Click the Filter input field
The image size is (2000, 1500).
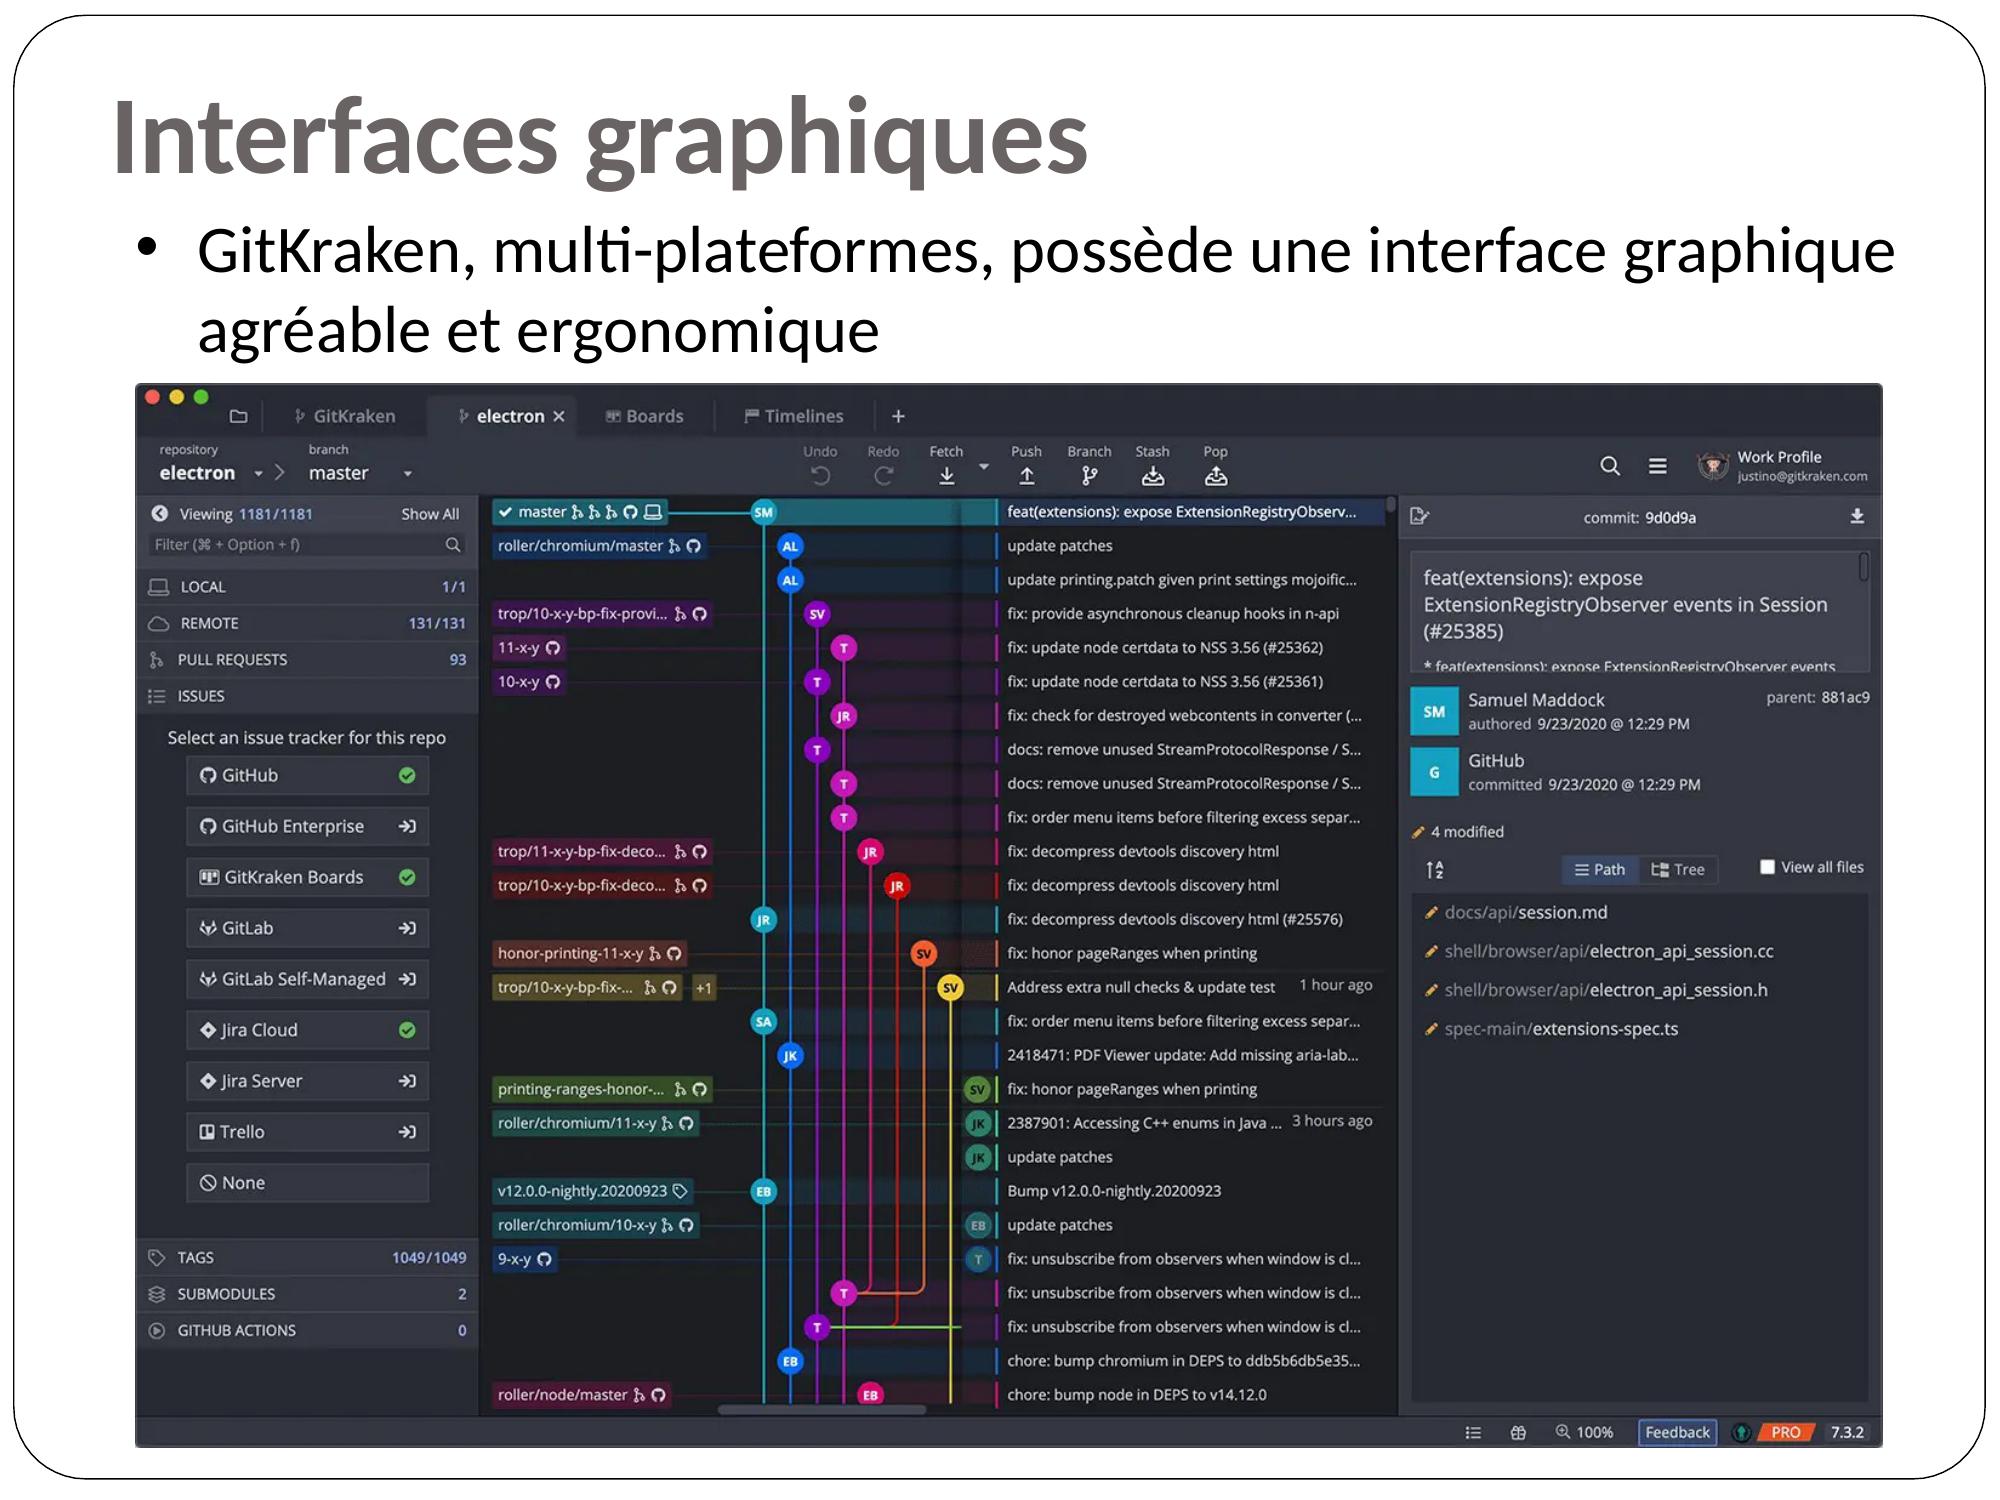pyautogui.click(x=305, y=545)
